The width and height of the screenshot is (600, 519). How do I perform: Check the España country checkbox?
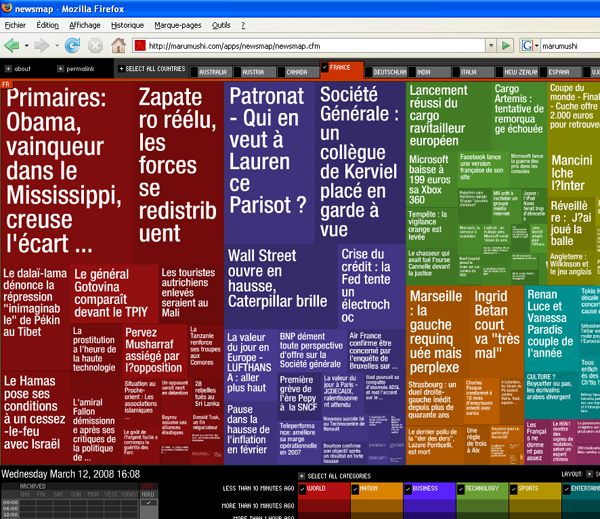(543, 72)
